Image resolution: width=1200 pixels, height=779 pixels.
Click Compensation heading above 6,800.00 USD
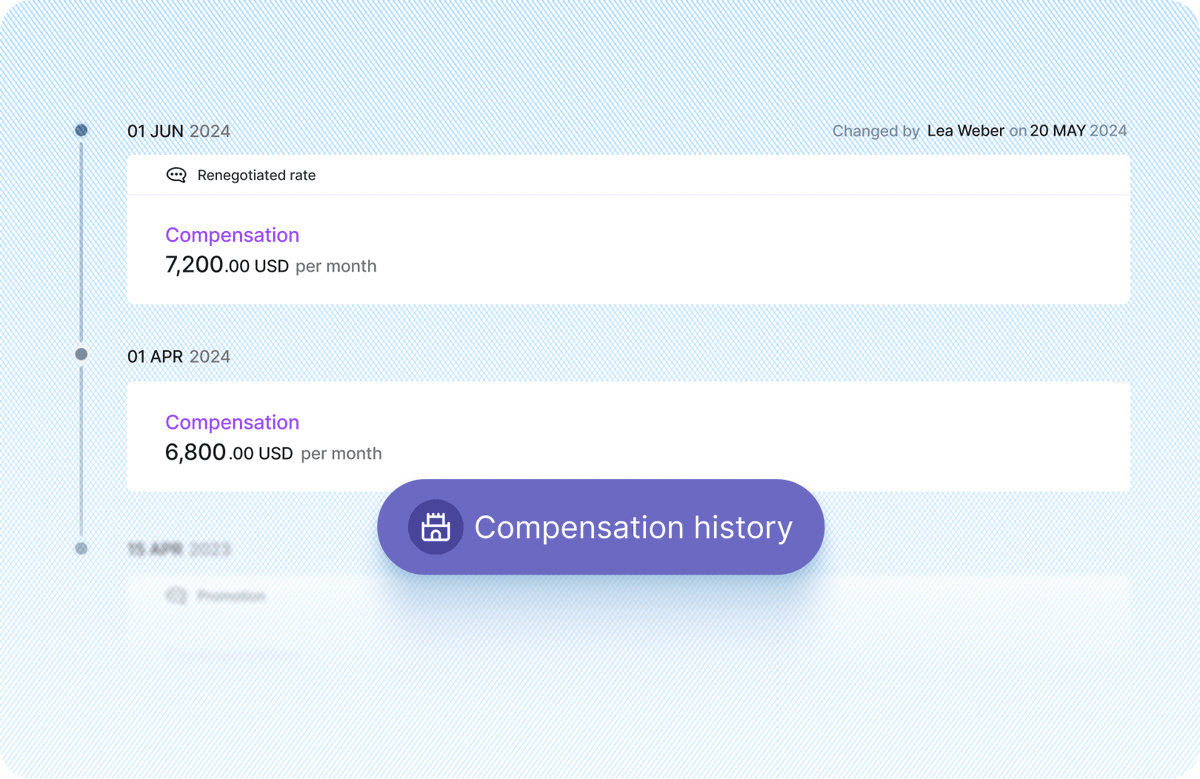(232, 422)
